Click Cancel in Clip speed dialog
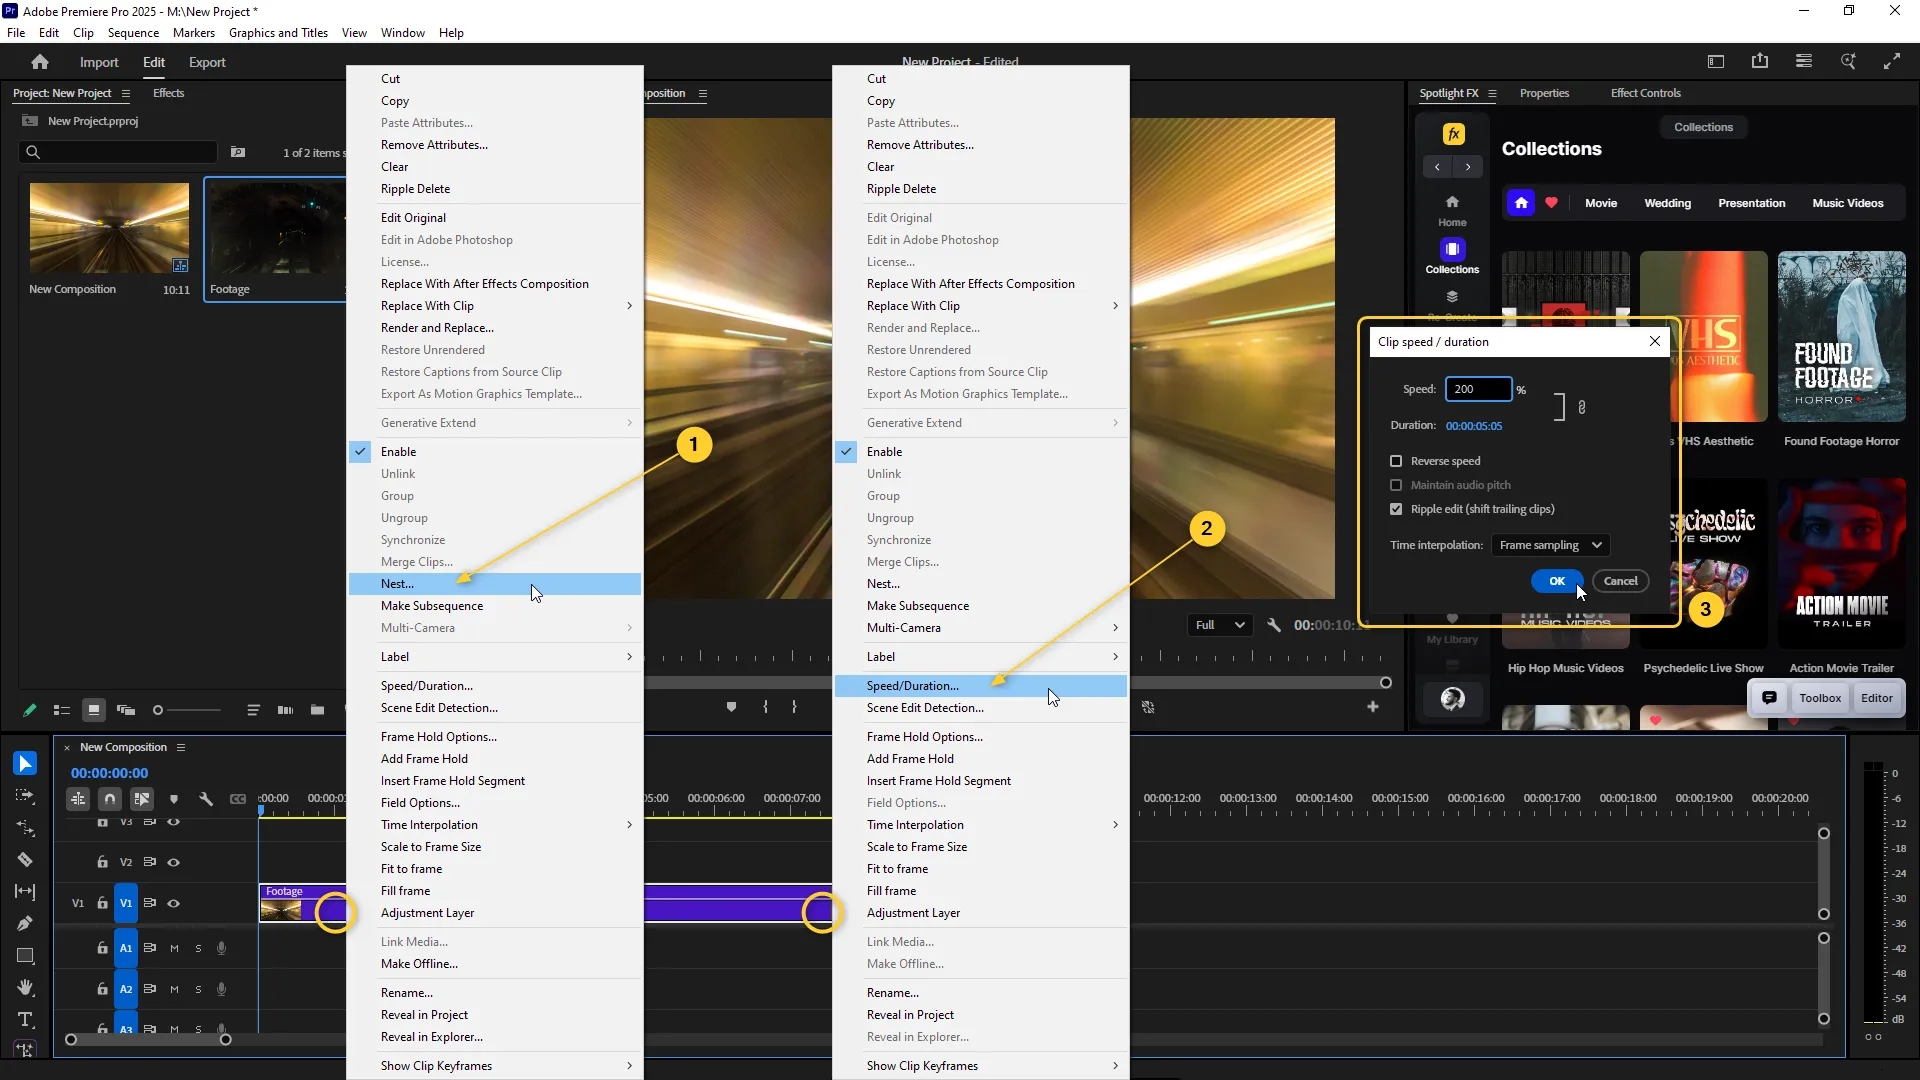1920x1080 pixels. point(1620,581)
